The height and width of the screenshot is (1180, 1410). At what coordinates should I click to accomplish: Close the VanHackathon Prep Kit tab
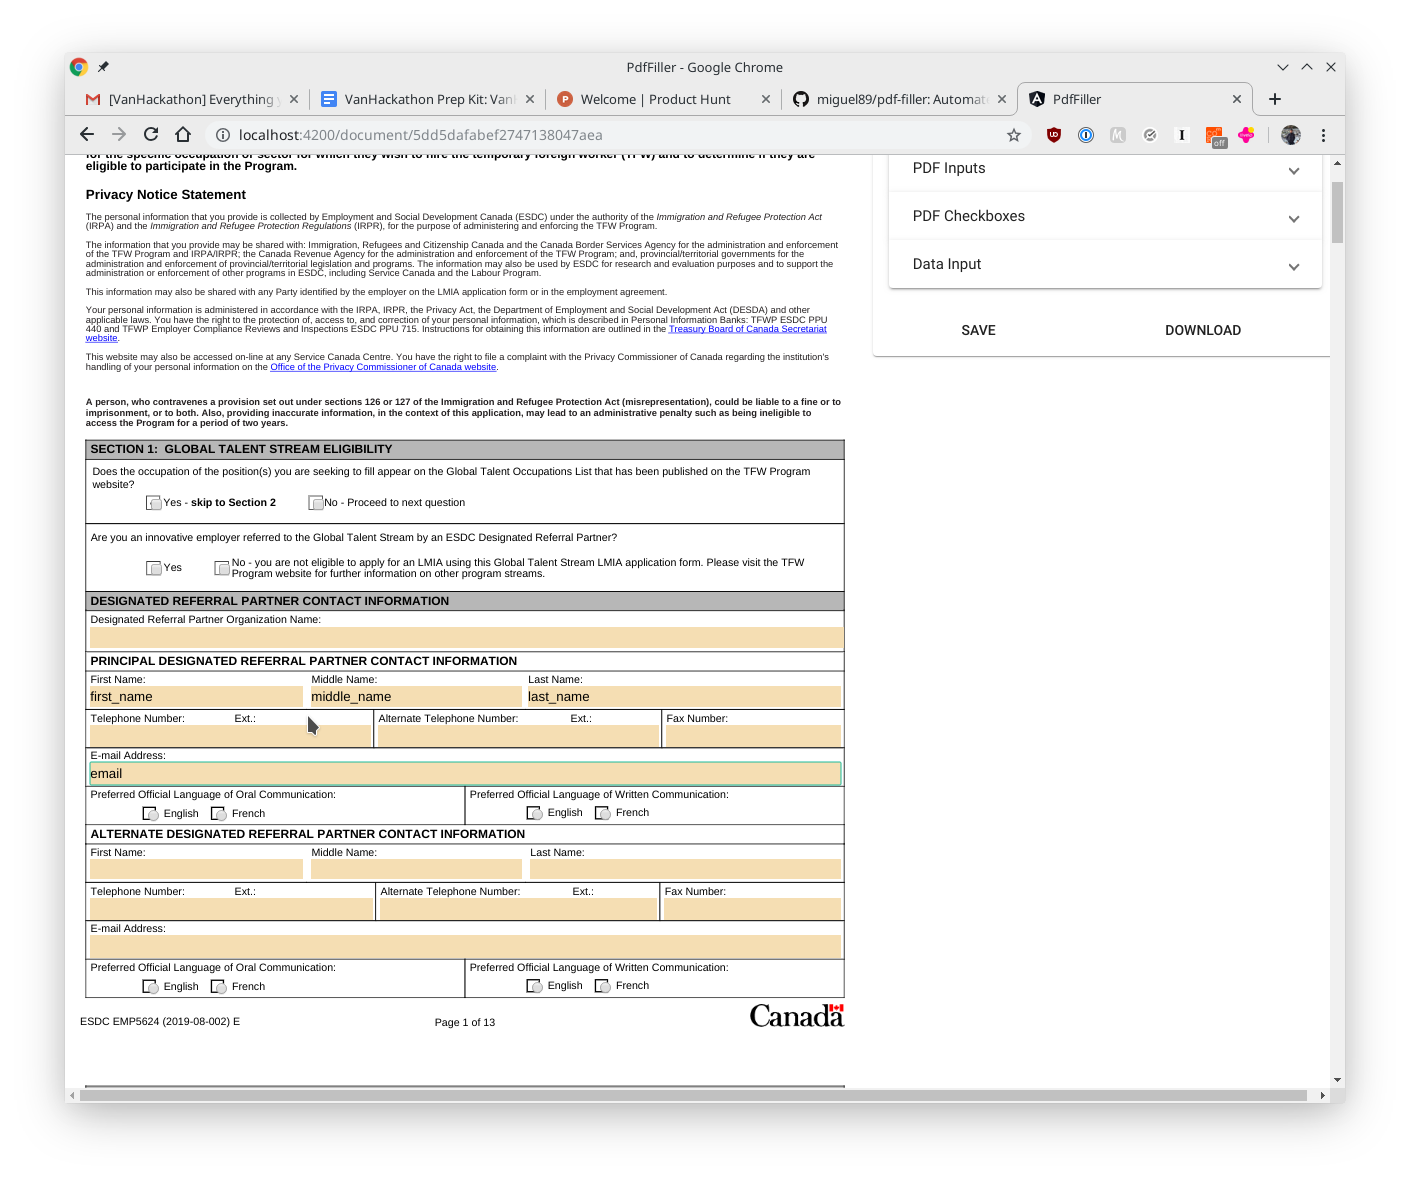tap(530, 99)
